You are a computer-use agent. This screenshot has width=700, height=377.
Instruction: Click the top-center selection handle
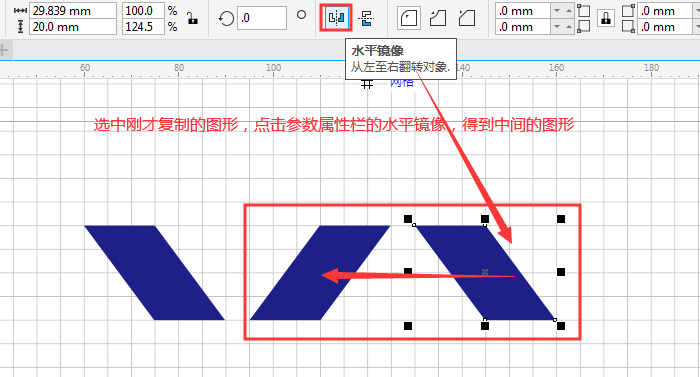point(485,219)
